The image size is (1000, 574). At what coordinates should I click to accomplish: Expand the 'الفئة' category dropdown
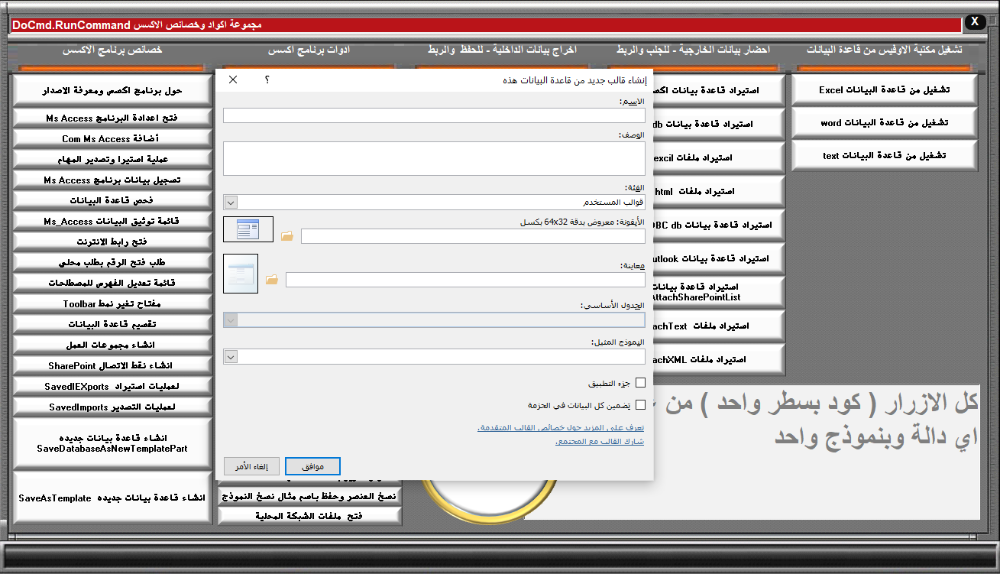pyautogui.click(x=230, y=202)
